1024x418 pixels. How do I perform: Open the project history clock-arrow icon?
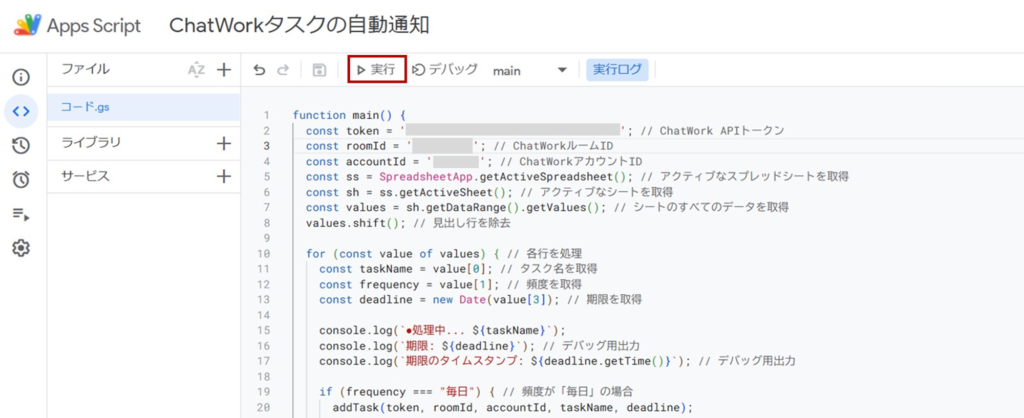(x=21, y=146)
